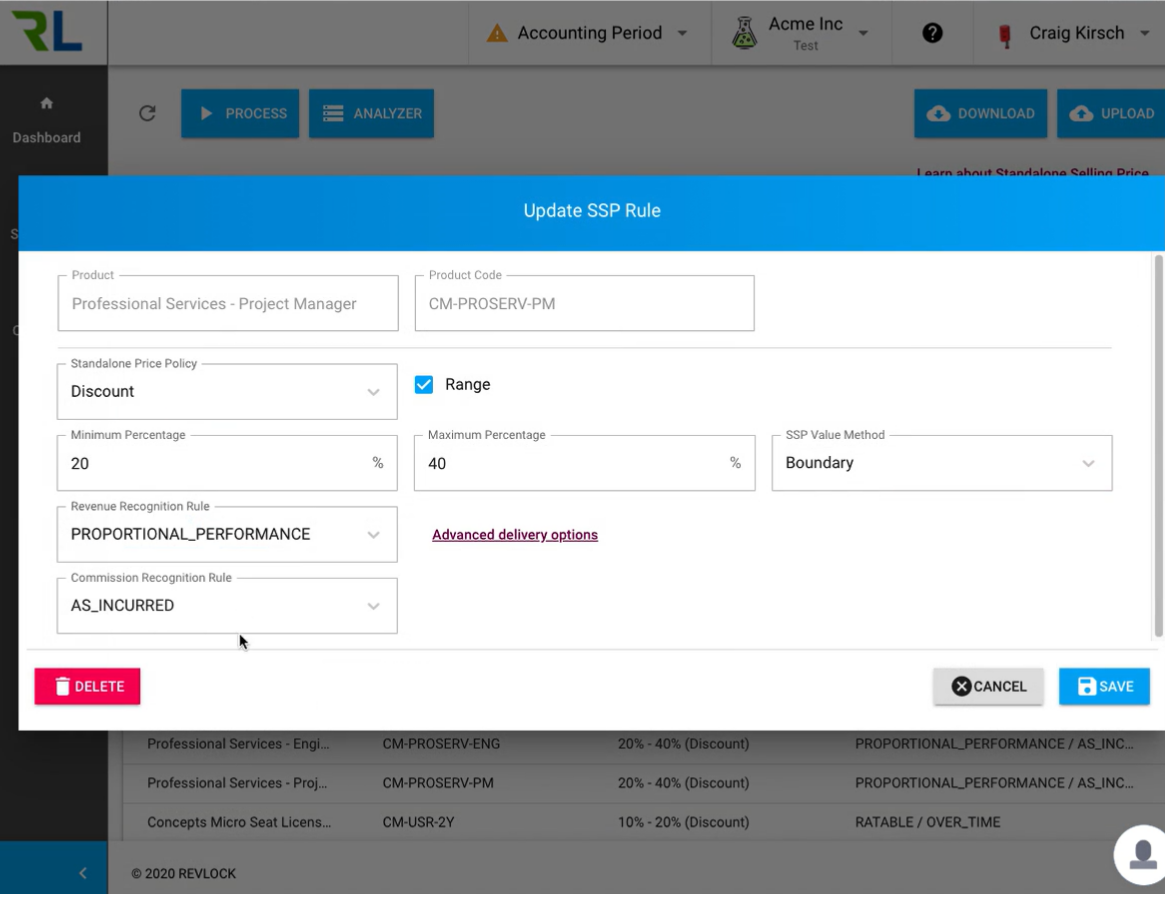Open the help question mark icon

click(932, 32)
